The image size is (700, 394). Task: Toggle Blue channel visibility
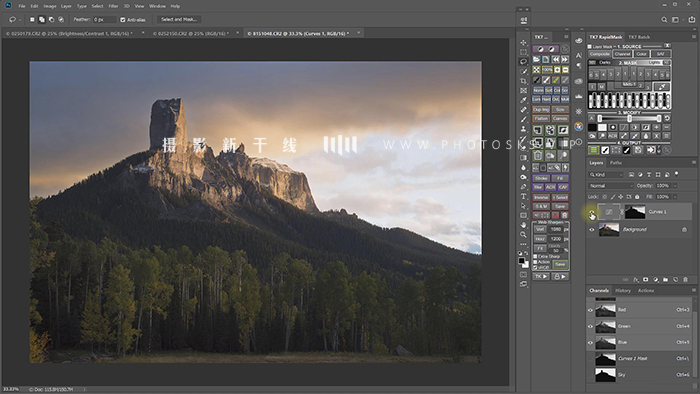[x=590, y=343]
